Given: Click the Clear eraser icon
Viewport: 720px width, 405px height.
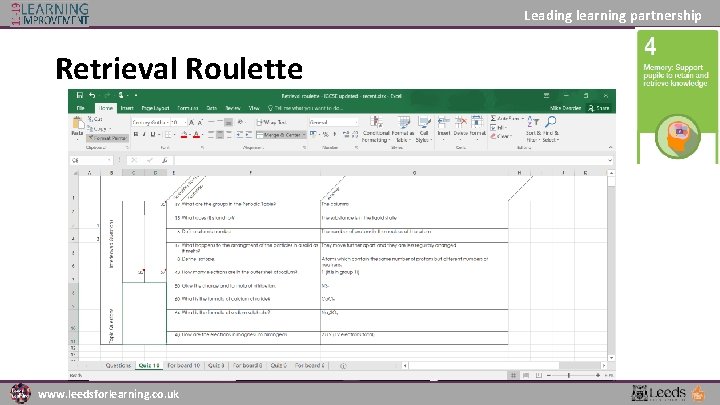Looking at the screenshot, I should pos(493,136).
